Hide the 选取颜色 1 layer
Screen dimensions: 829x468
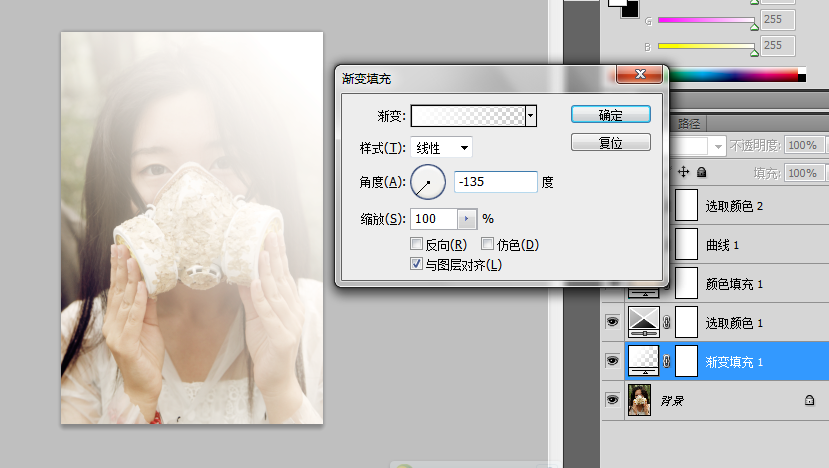point(612,322)
